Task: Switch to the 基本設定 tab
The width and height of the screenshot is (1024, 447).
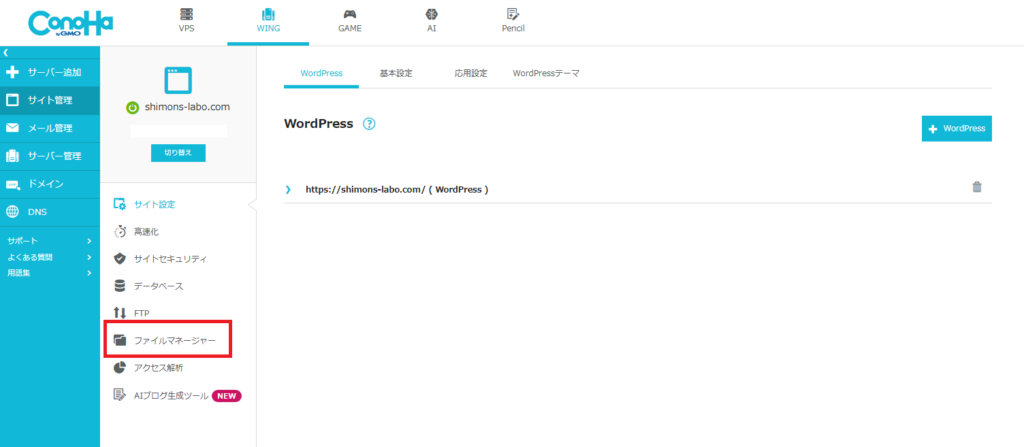Action: click(x=396, y=74)
